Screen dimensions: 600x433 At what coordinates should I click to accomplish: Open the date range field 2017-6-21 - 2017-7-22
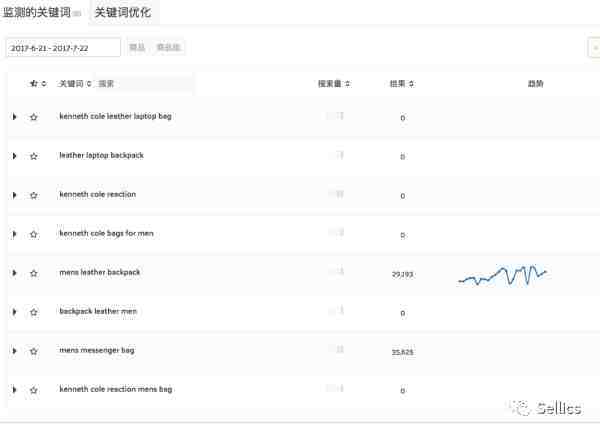[x=63, y=48]
